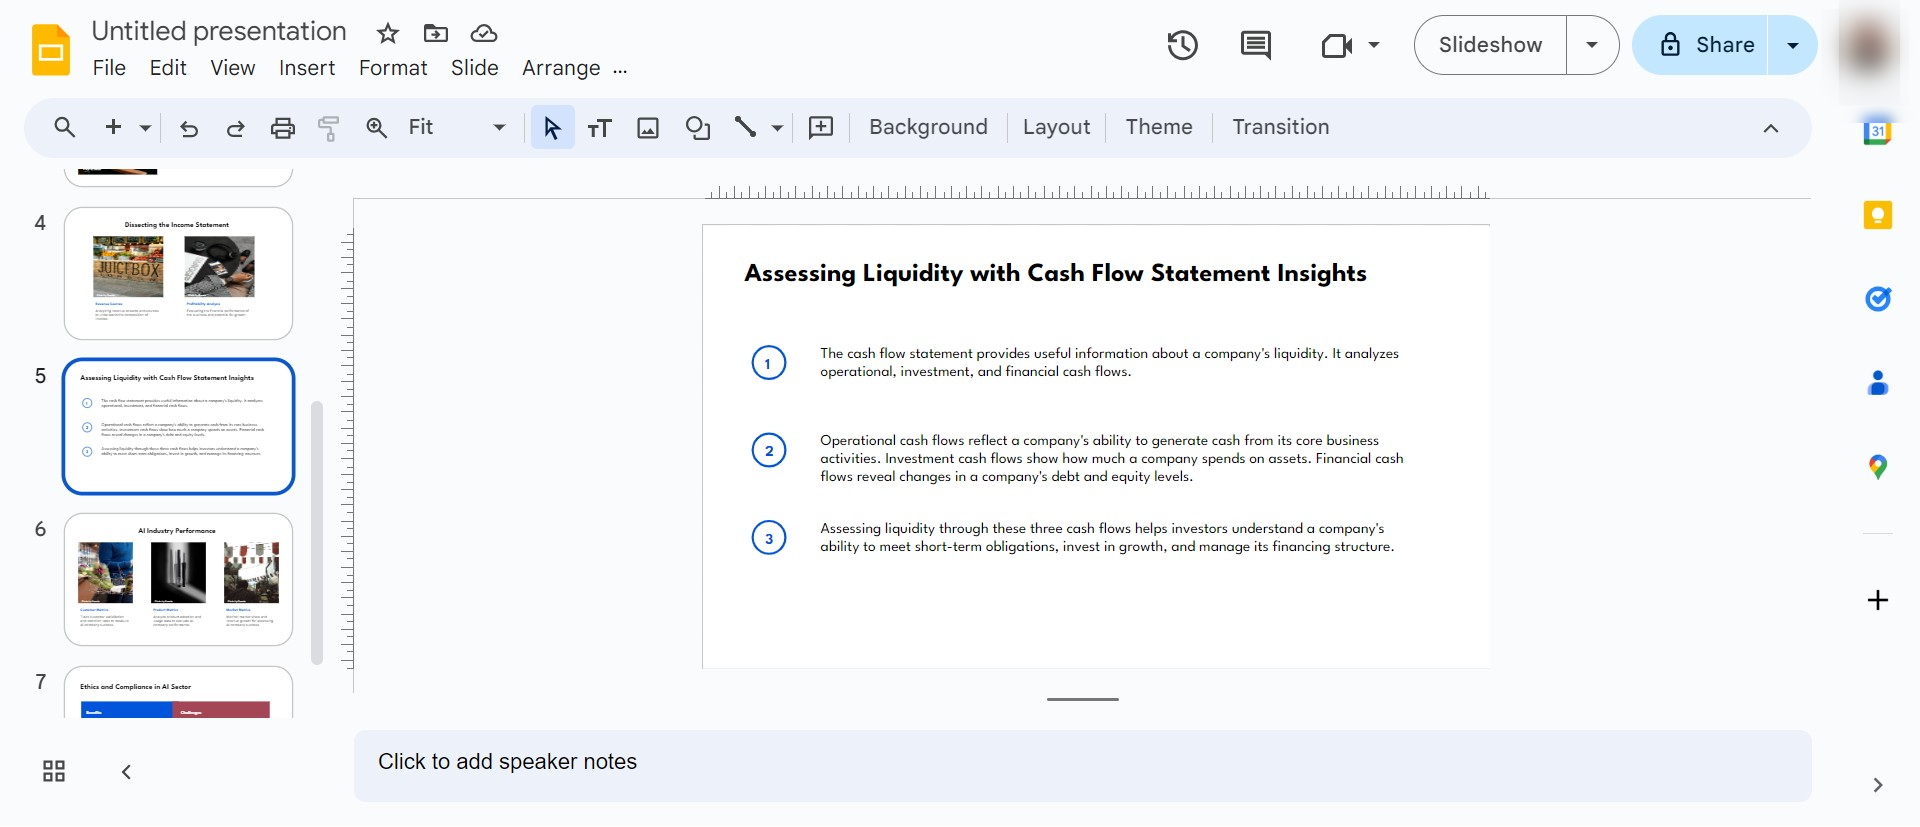Viewport: 1920px width, 827px height.
Task: Click the zoom tool icon
Action: coord(377,128)
